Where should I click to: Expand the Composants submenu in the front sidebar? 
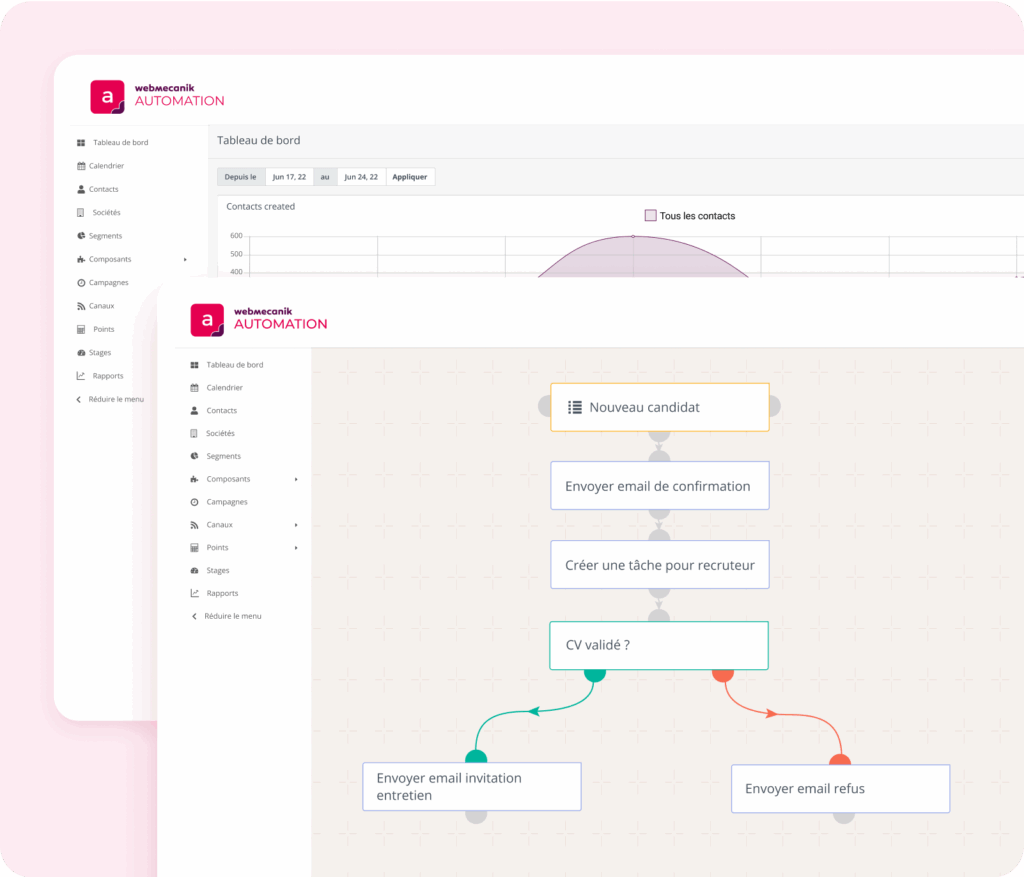point(296,479)
